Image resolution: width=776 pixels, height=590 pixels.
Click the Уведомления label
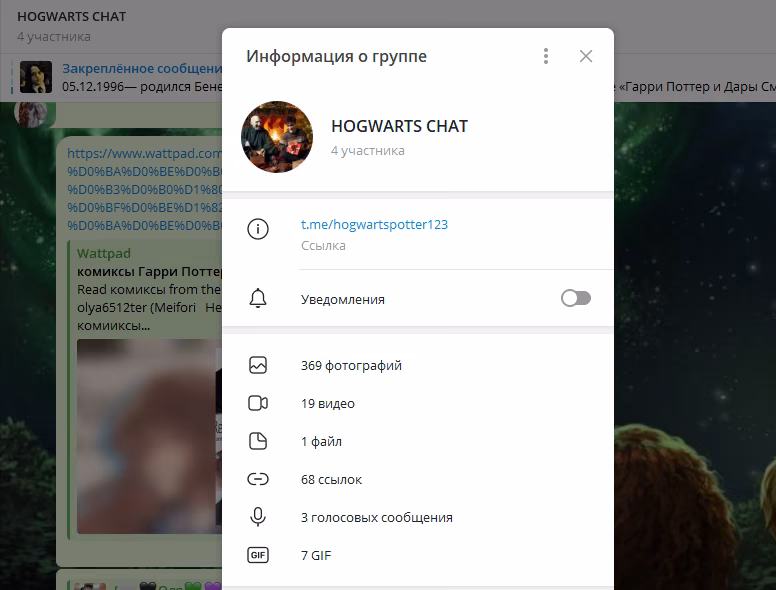tap(342, 299)
